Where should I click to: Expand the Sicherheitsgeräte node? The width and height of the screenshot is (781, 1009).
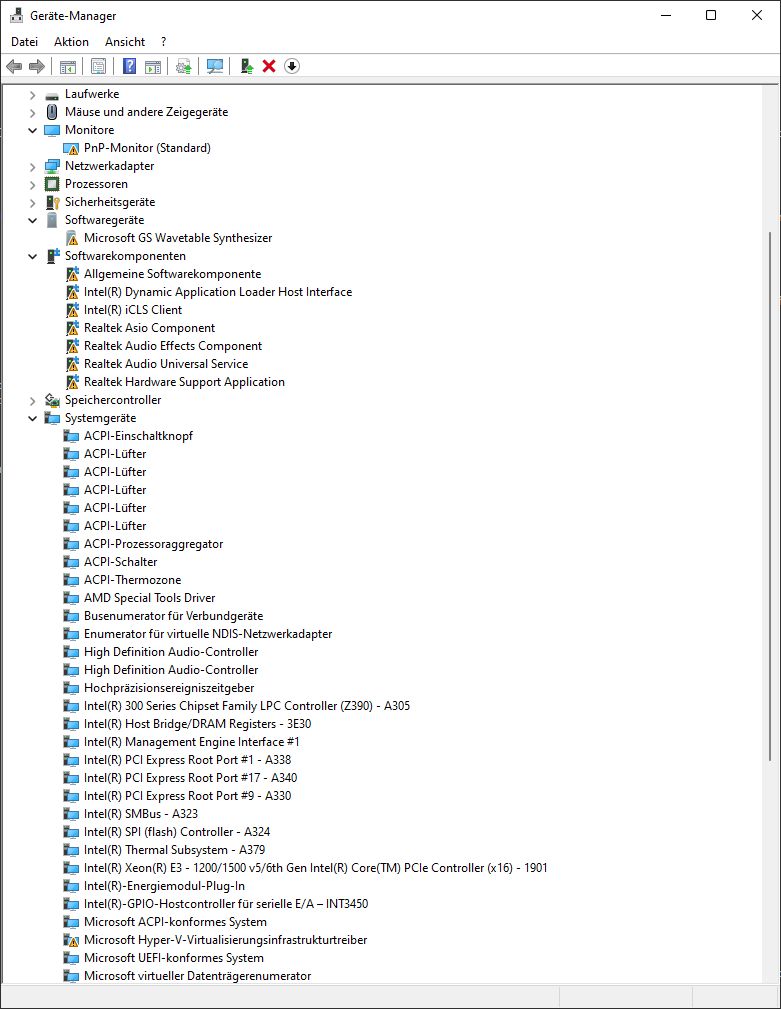[x=32, y=203]
